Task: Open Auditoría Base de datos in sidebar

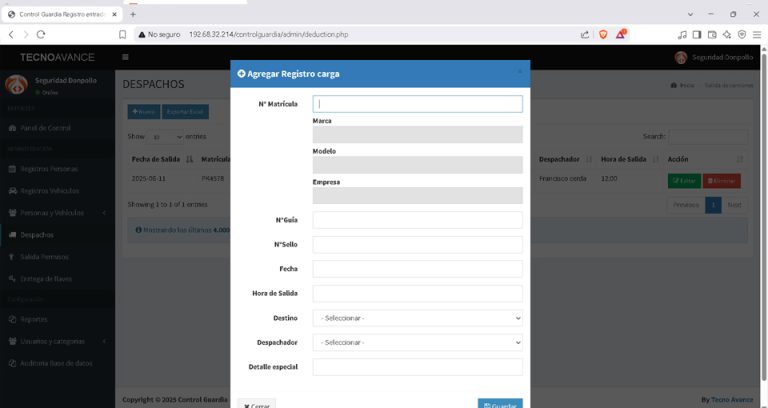Action: click(57, 363)
